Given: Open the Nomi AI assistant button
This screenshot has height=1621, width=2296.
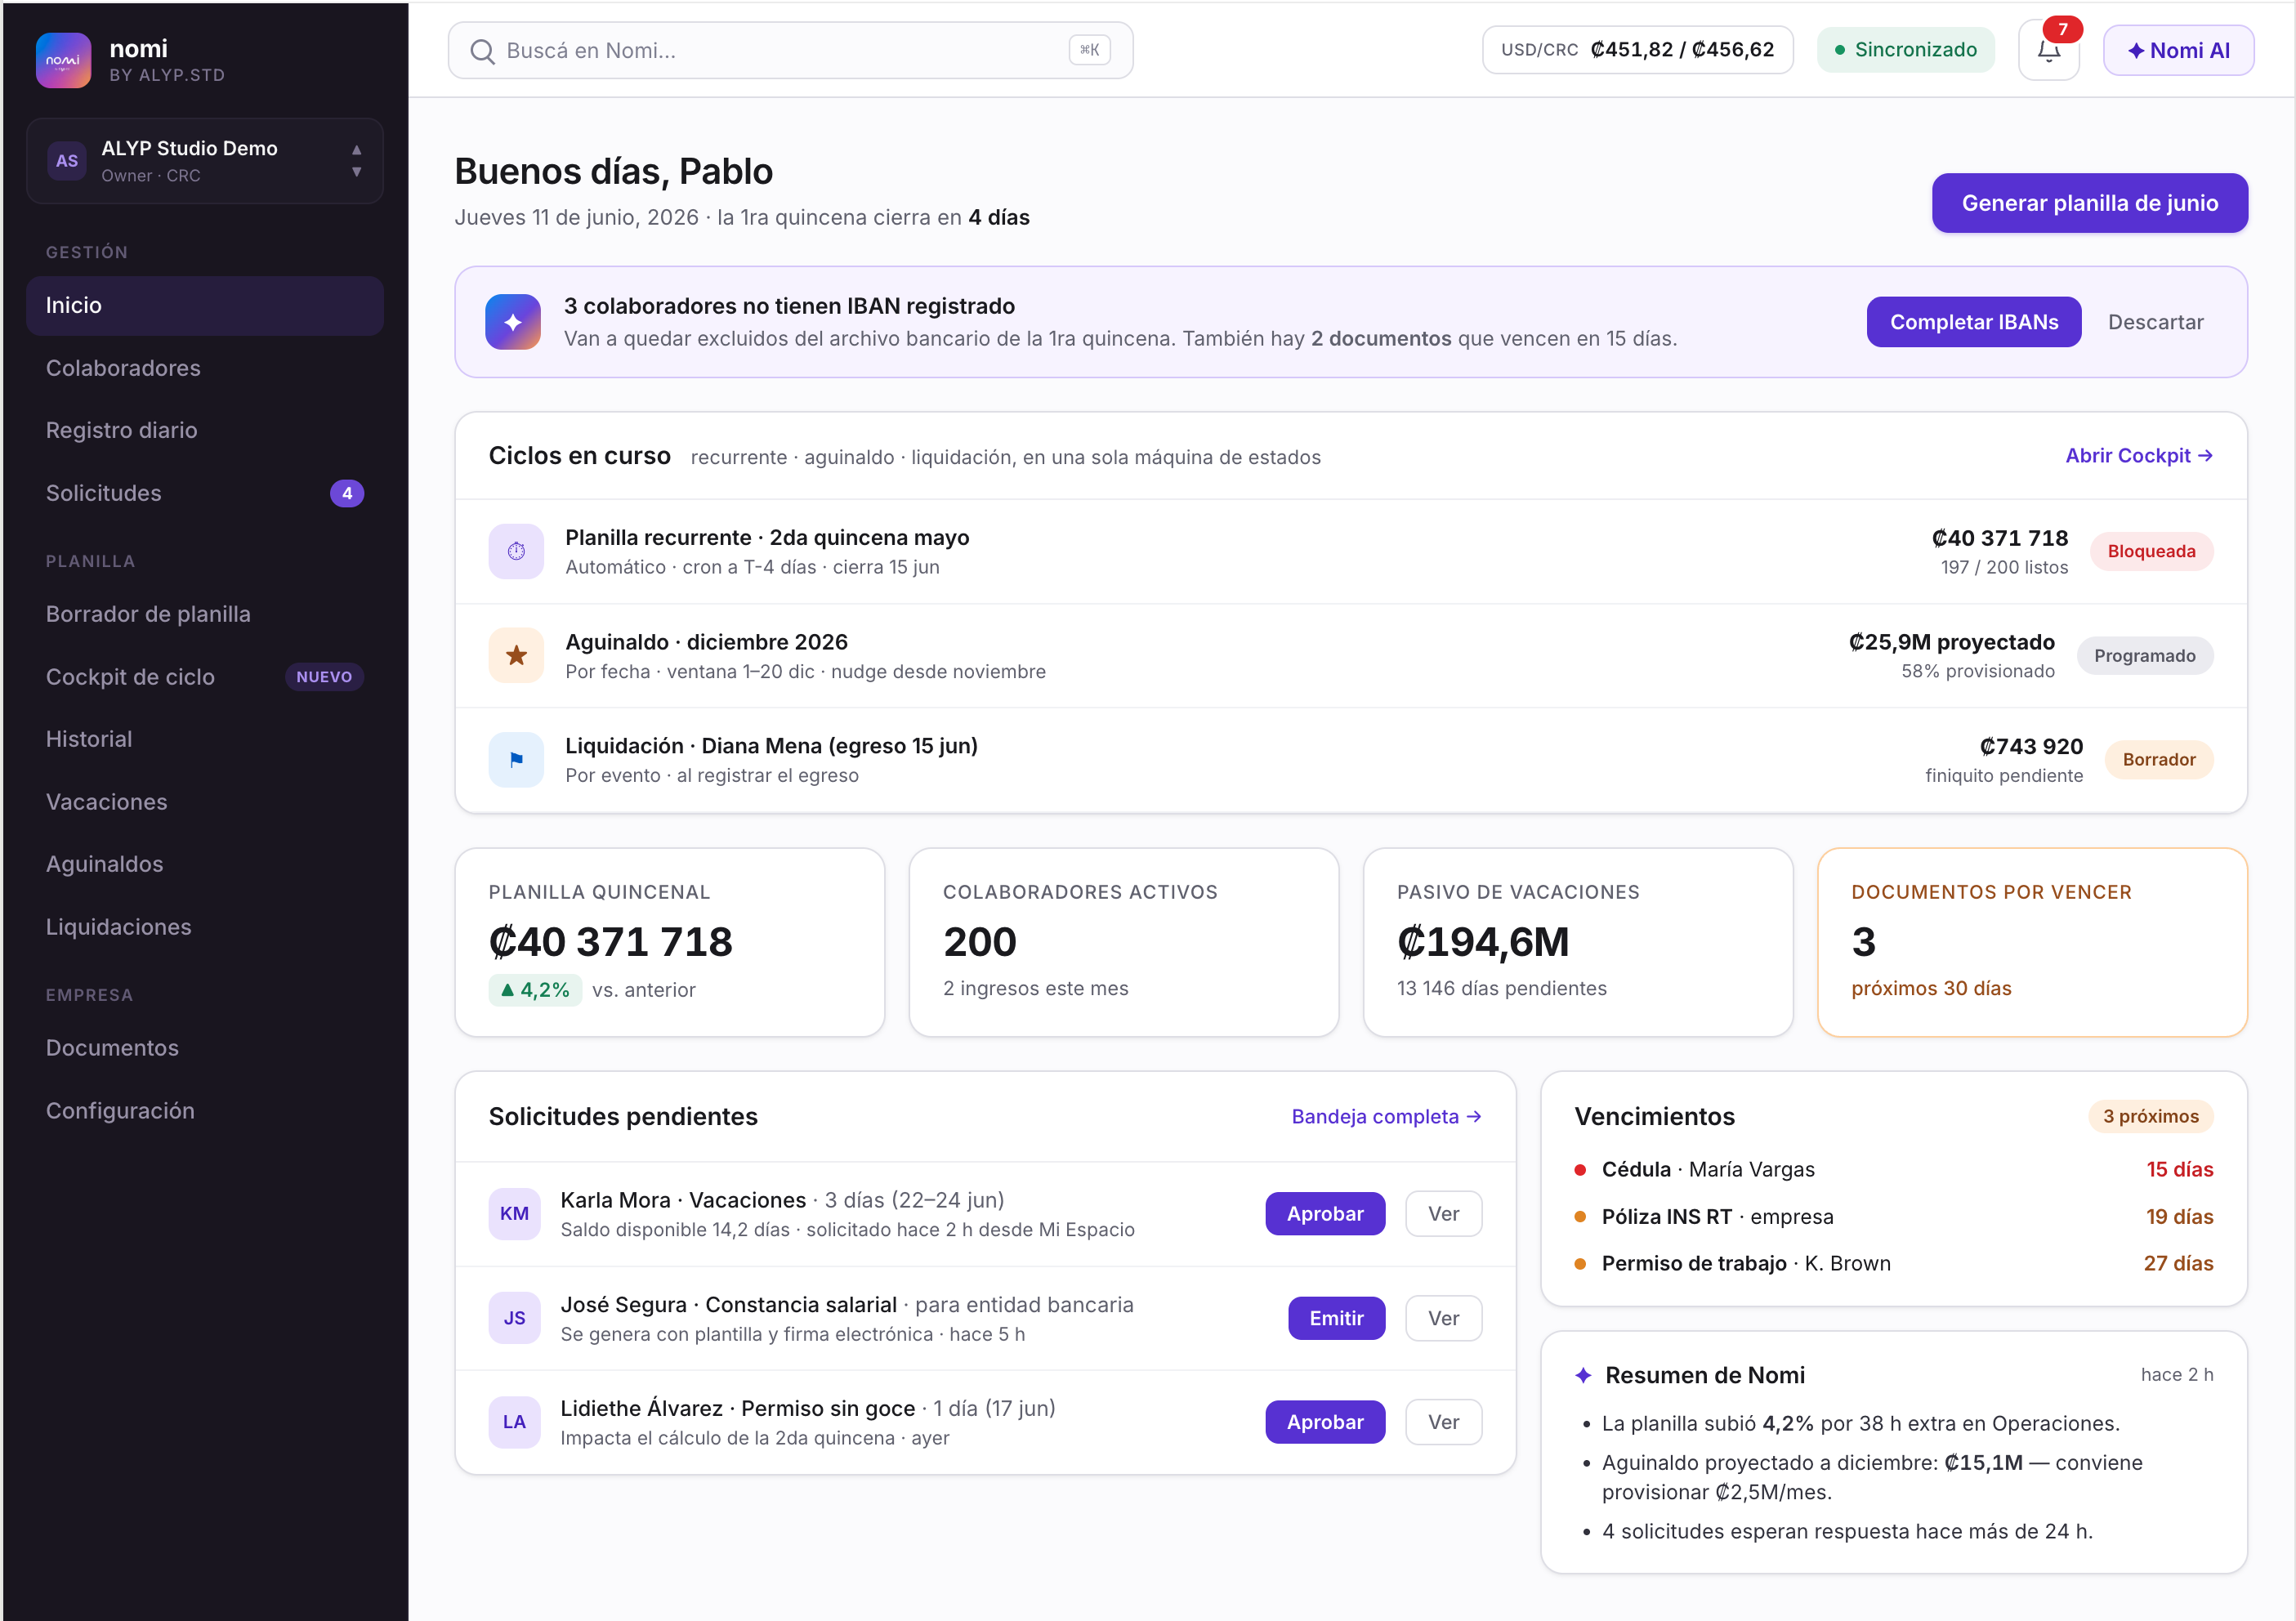Looking at the screenshot, I should pyautogui.click(x=2178, y=50).
